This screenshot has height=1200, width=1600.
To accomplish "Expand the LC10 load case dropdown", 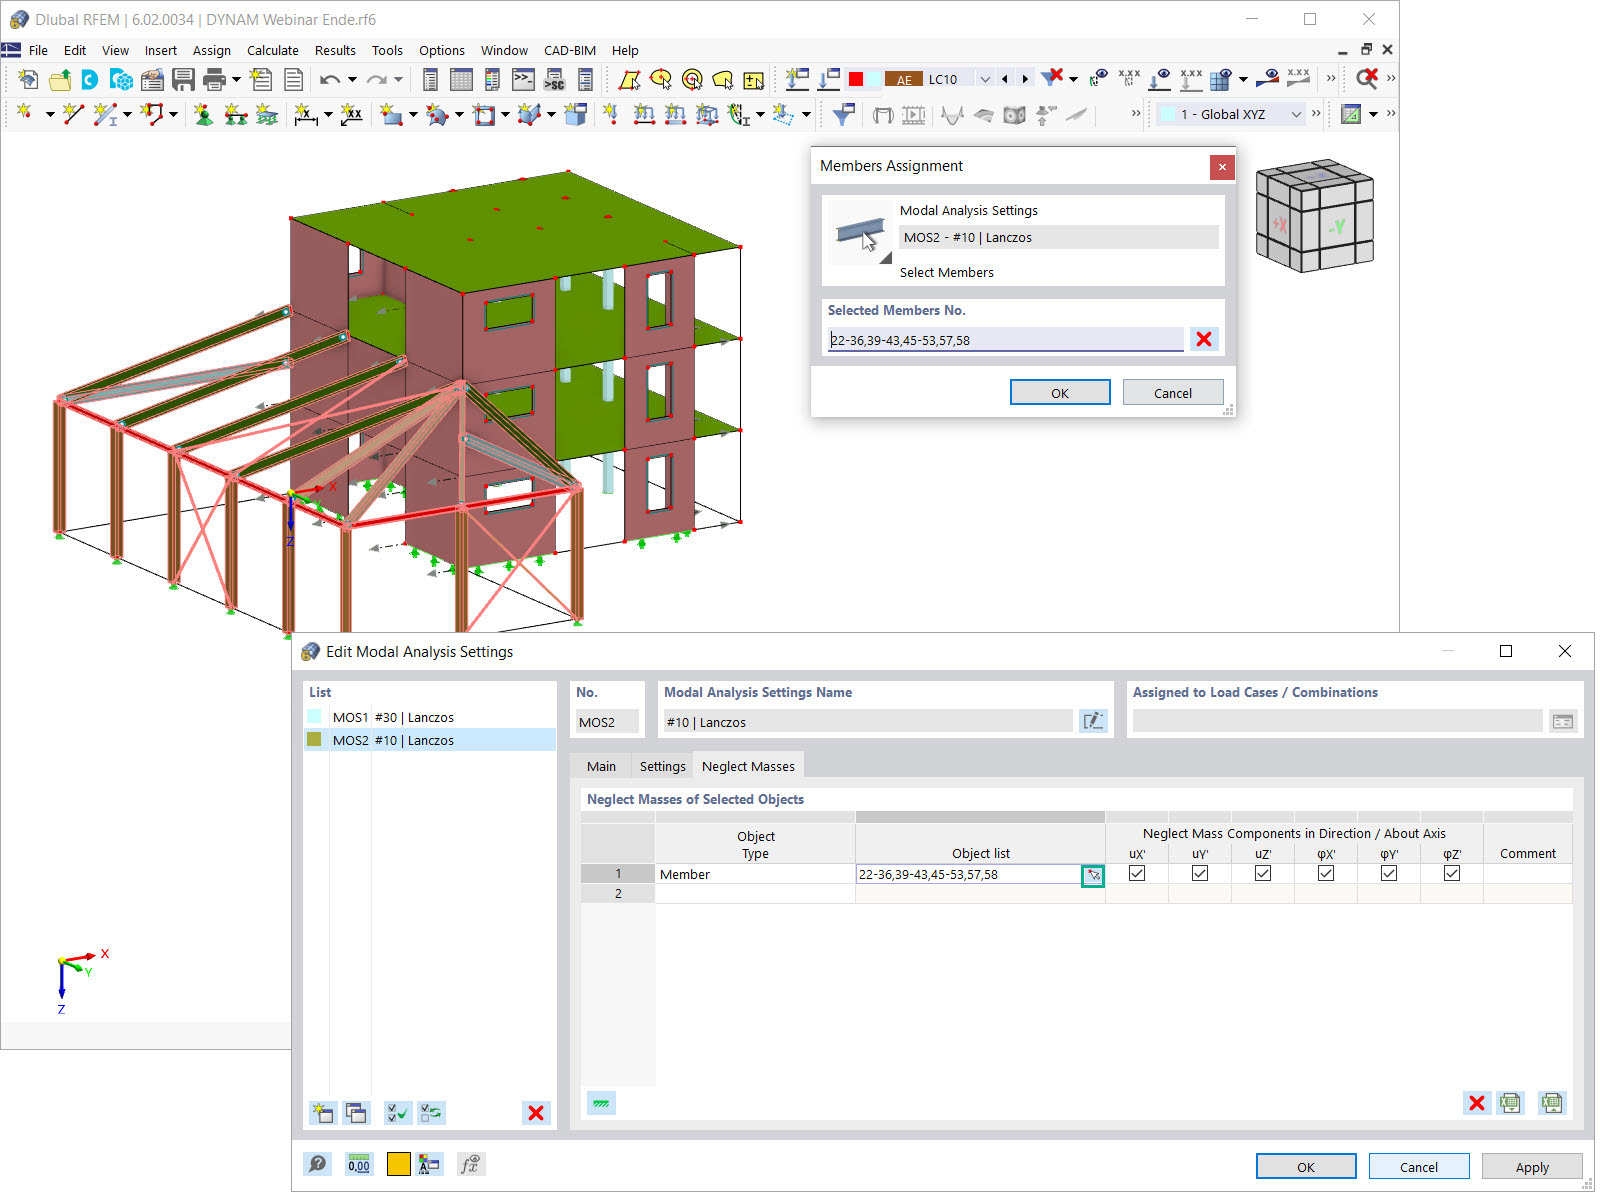I will [x=985, y=79].
